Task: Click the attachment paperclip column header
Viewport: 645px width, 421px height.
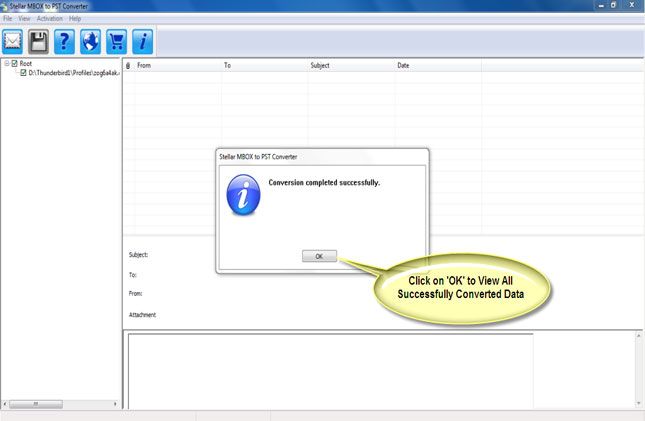Action: (128, 66)
